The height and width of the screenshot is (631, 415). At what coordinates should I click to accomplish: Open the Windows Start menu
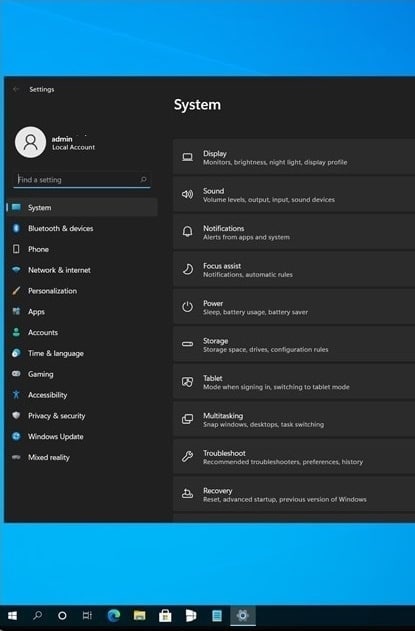[12, 615]
